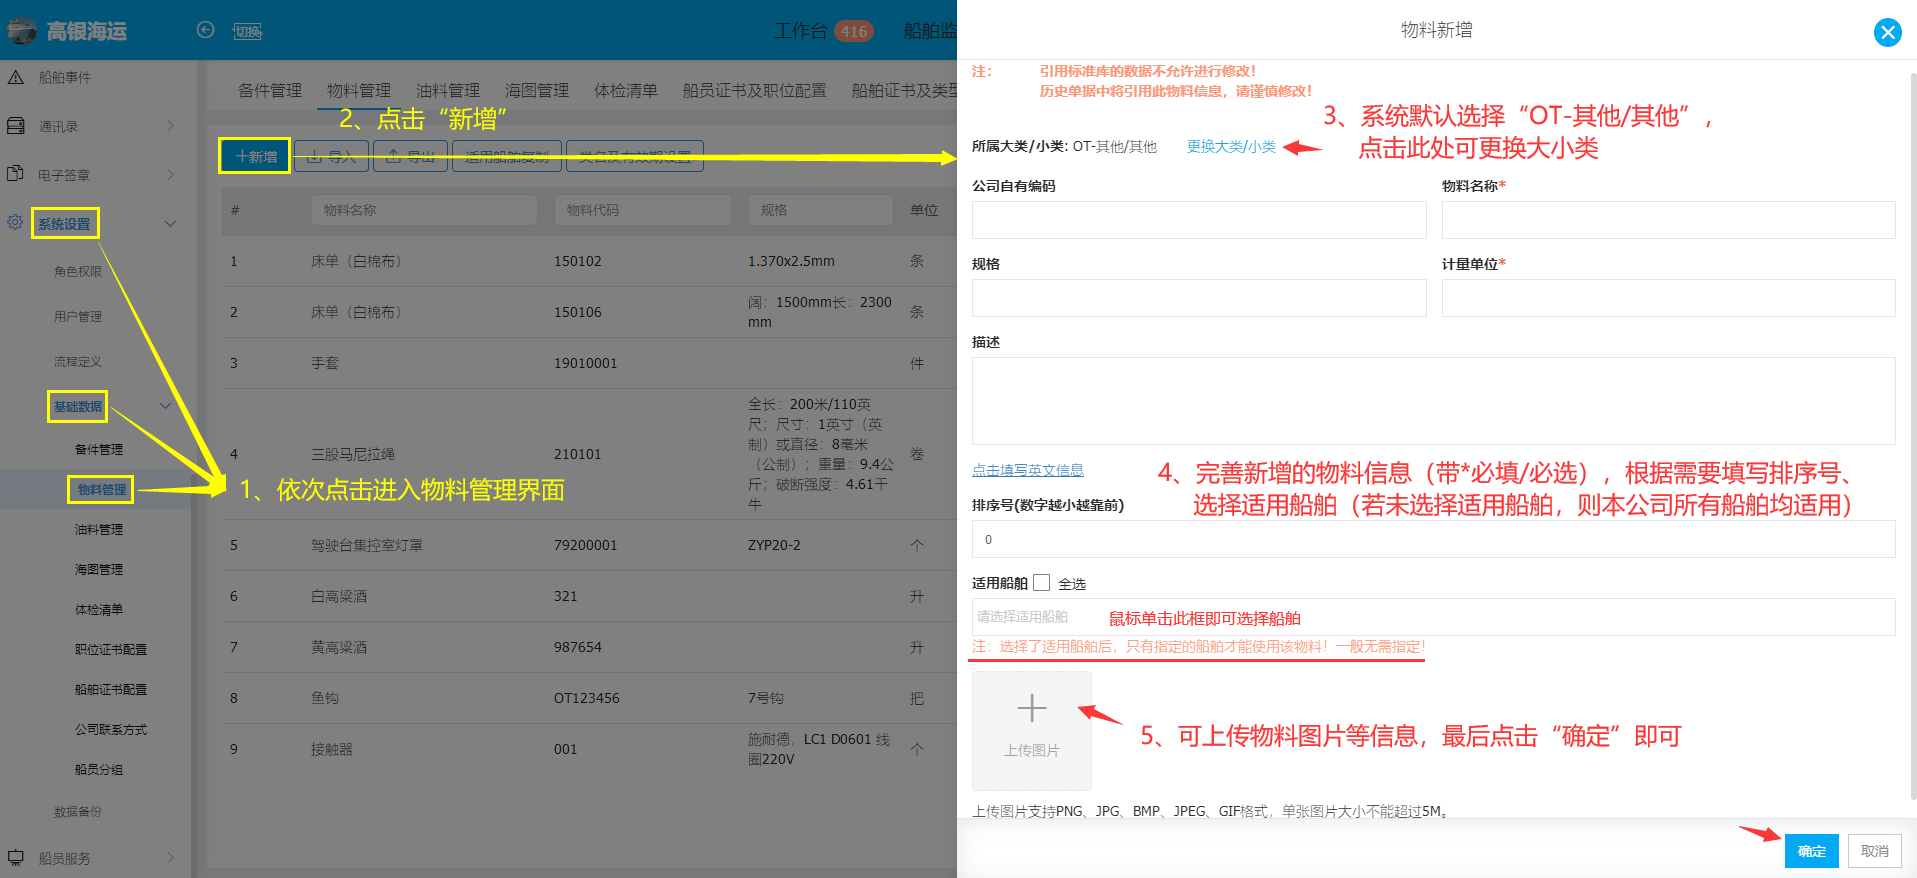1917x878 pixels.
Task: Open the 工作台 tab in the header
Action: coord(800,31)
